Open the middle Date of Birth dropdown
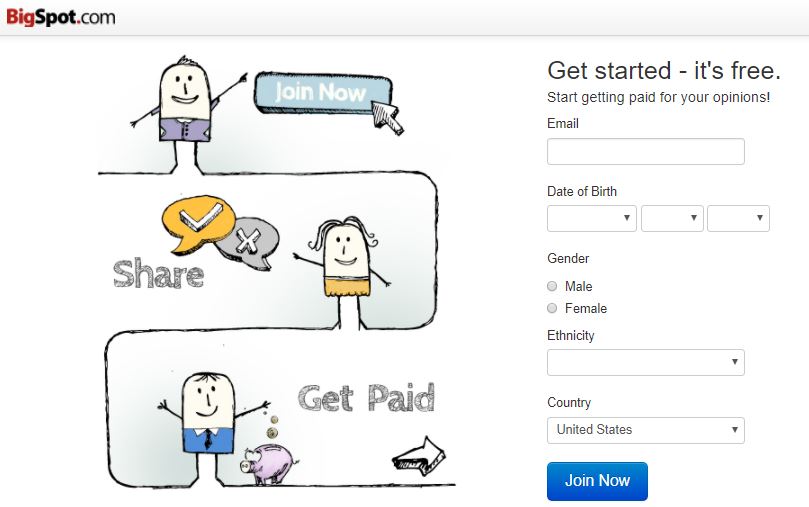 672,218
